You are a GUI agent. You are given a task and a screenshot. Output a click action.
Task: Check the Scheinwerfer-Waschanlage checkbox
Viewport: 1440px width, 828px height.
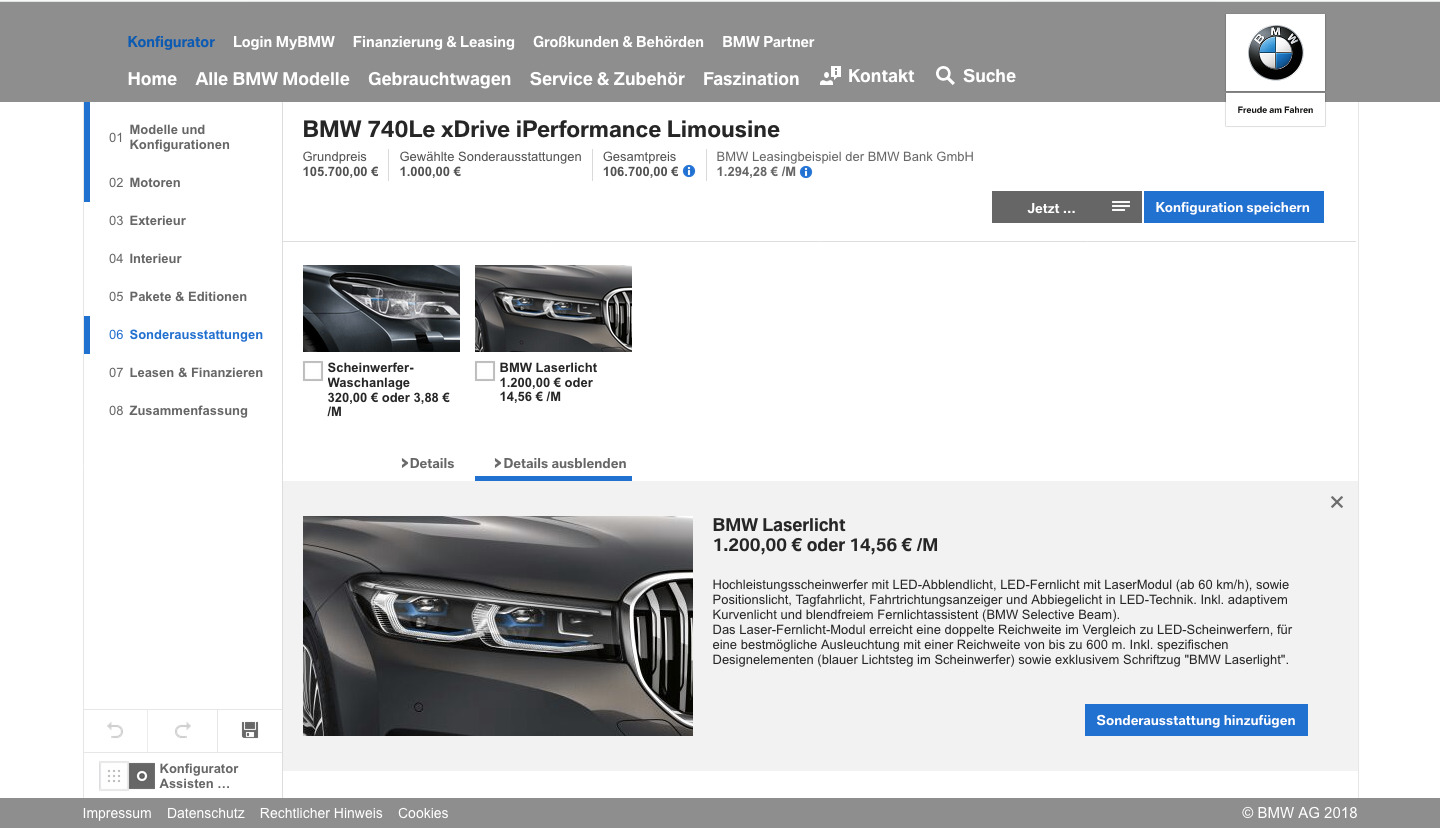click(313, 371)
